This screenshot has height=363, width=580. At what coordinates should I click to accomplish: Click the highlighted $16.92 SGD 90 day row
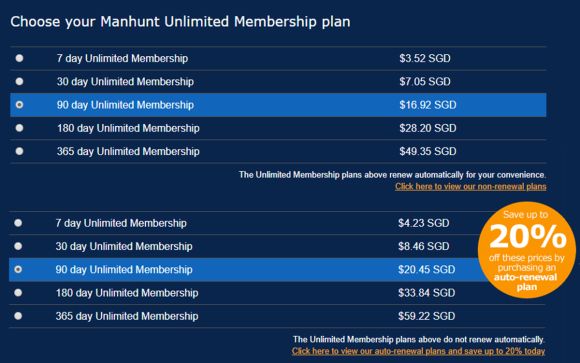click(x=278, y=105)
